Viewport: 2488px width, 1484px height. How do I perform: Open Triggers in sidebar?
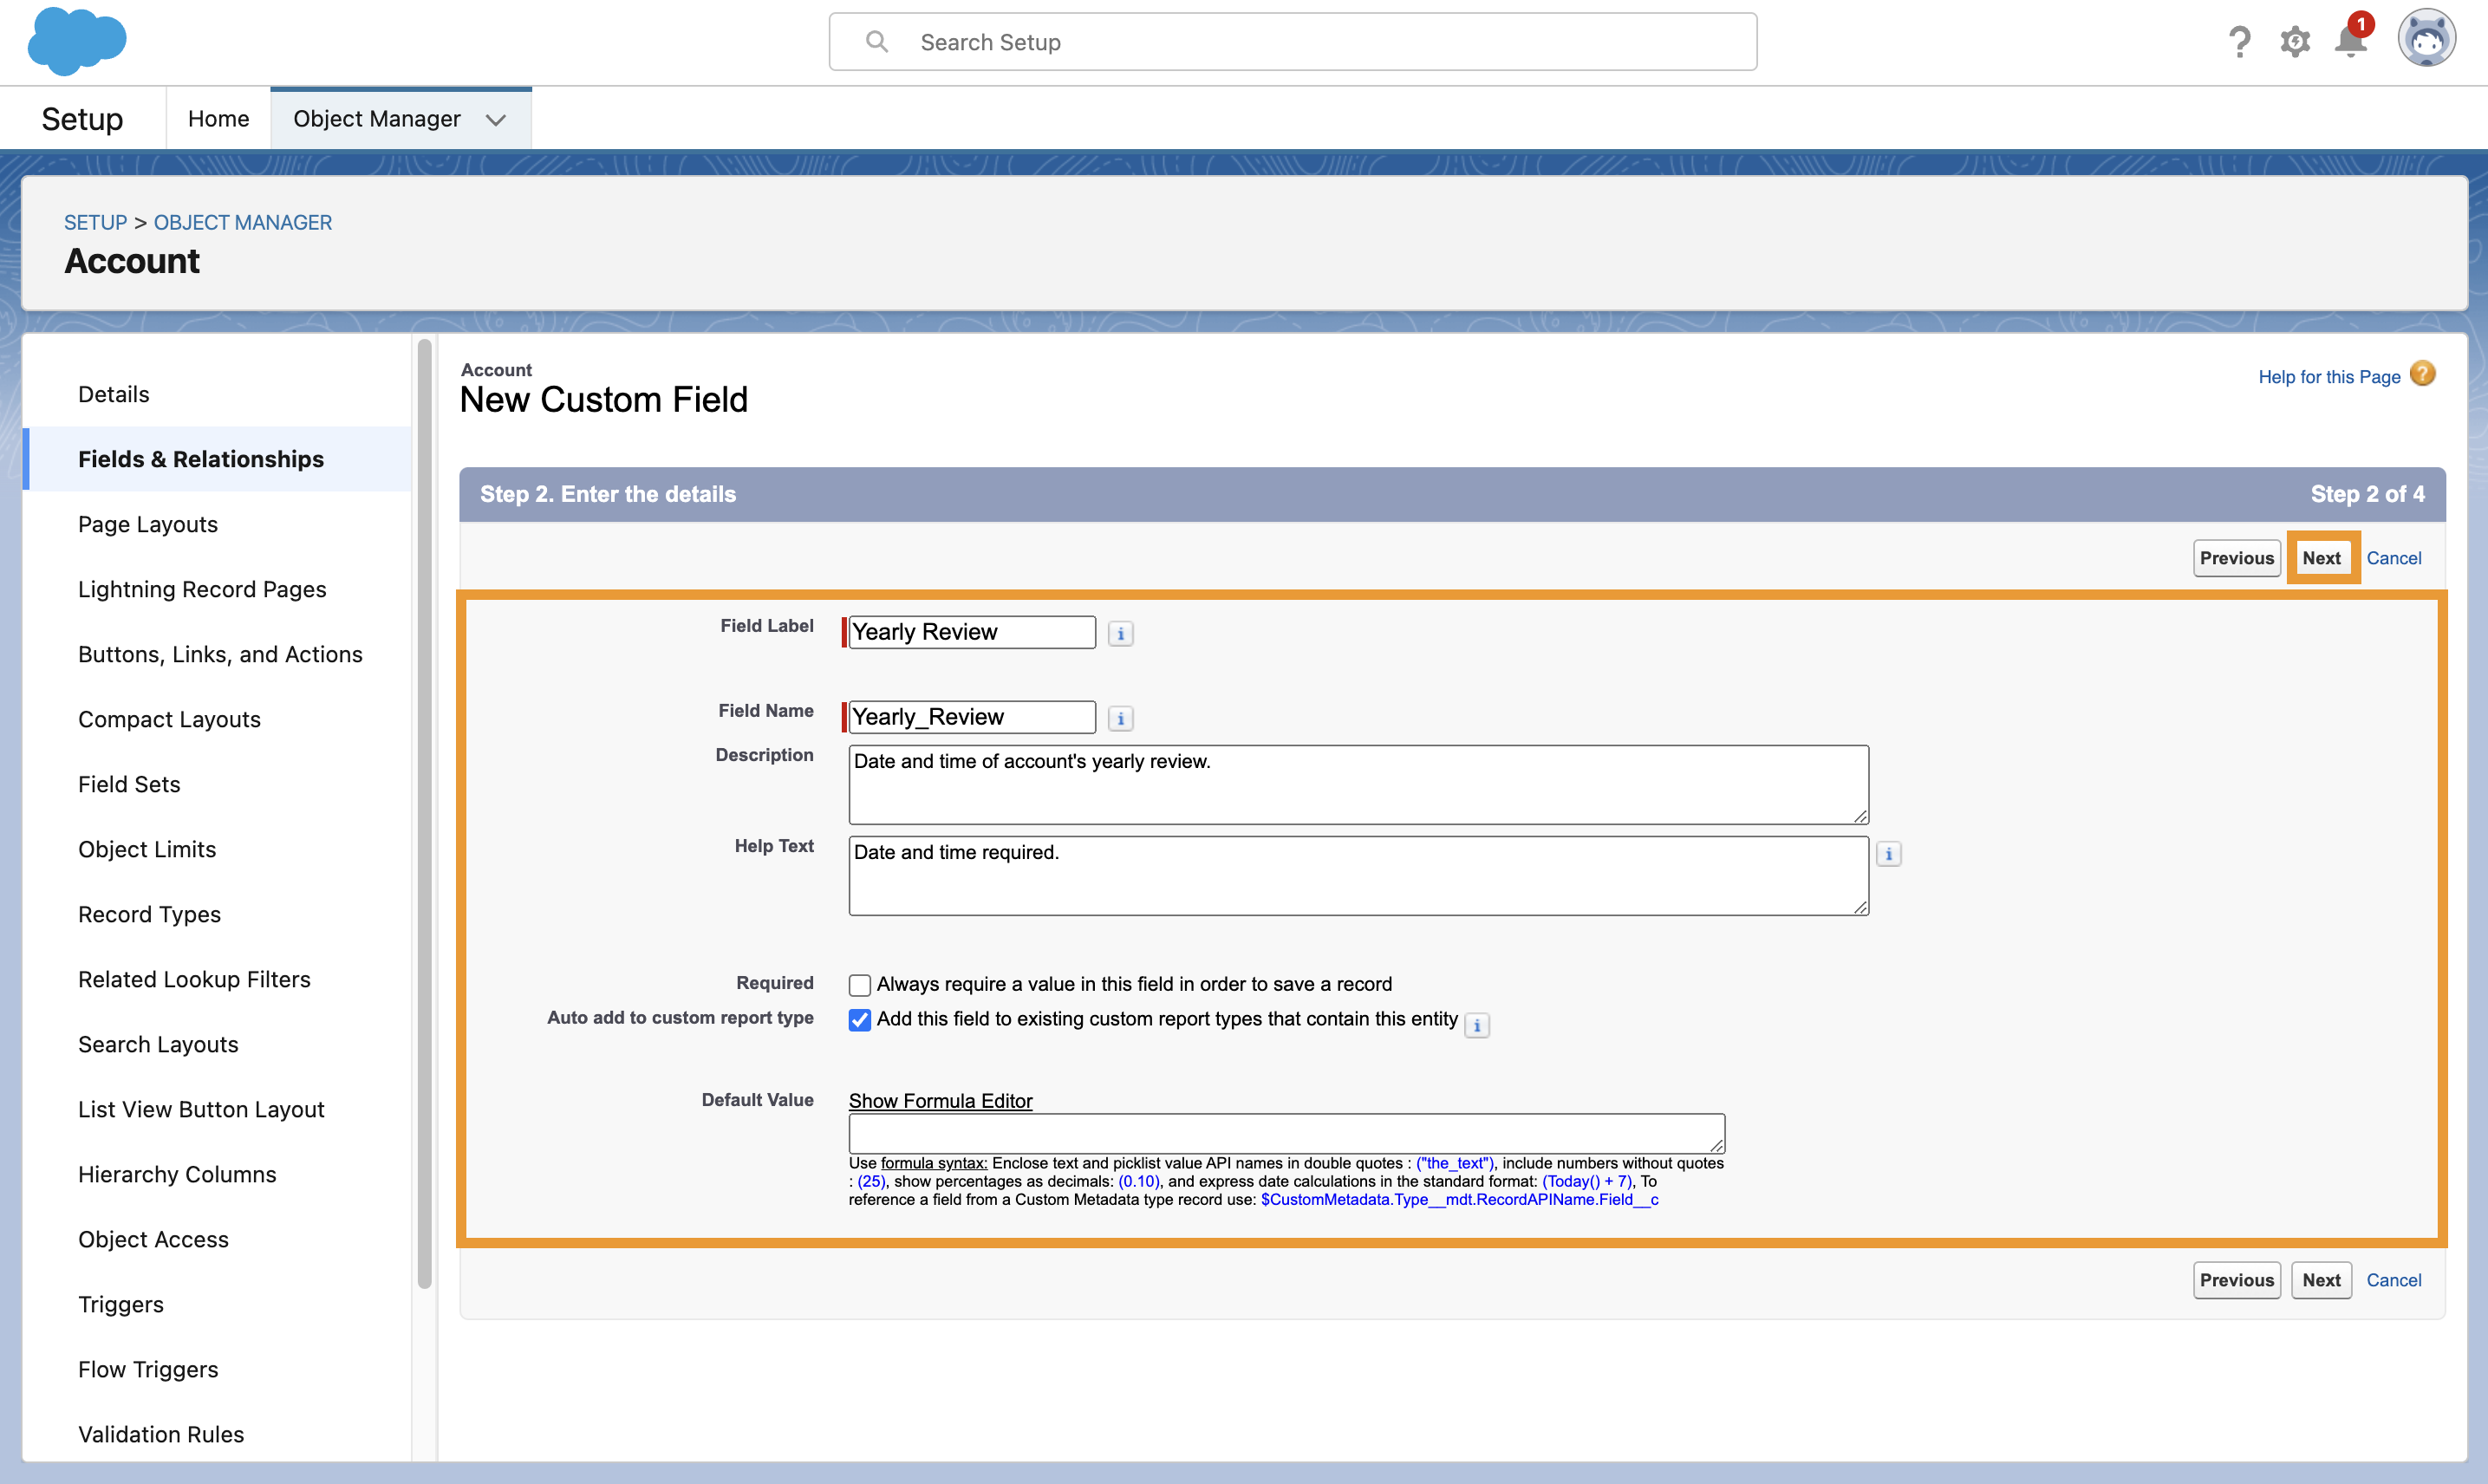tap(121, 1304)
